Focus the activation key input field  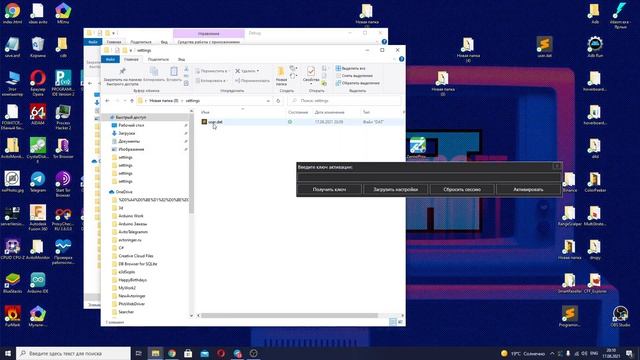click(429, 177)
